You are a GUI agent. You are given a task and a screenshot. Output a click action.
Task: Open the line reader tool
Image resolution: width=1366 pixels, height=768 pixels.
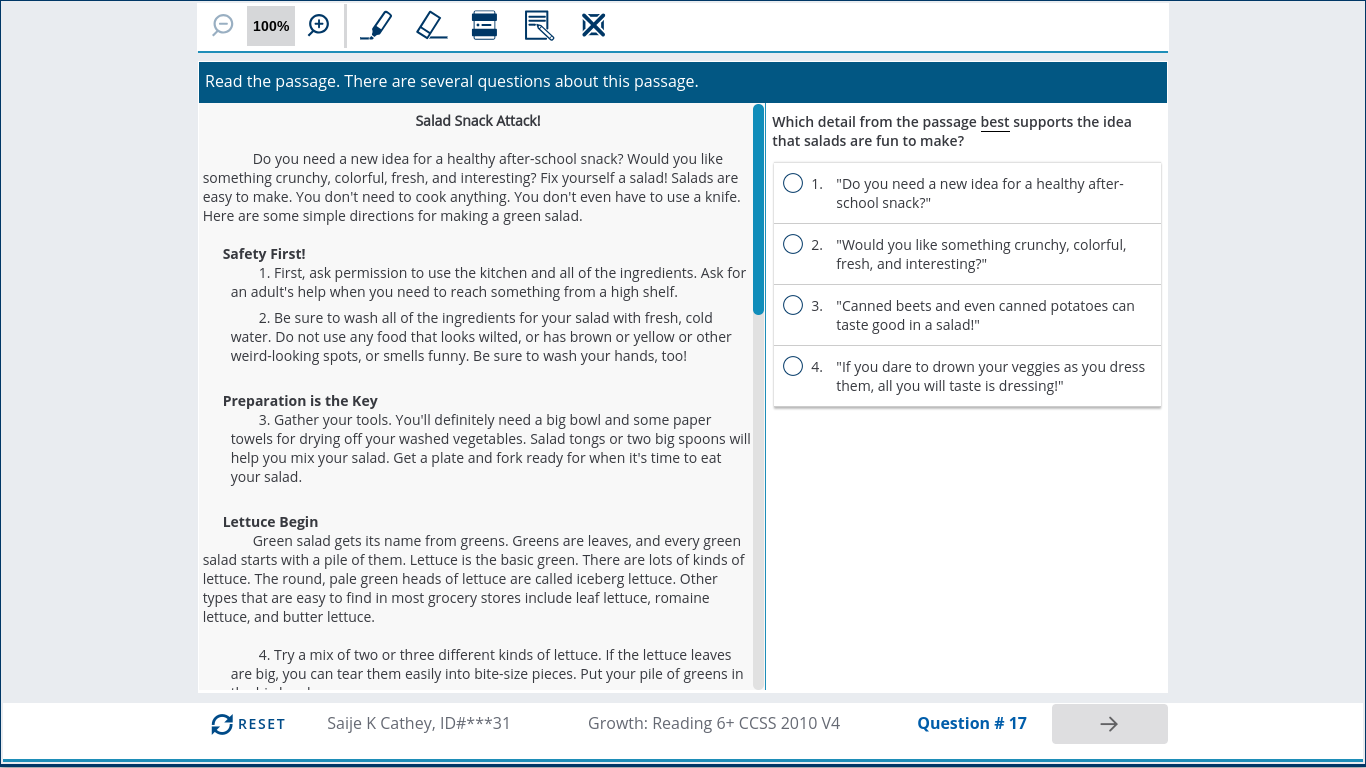484,25
